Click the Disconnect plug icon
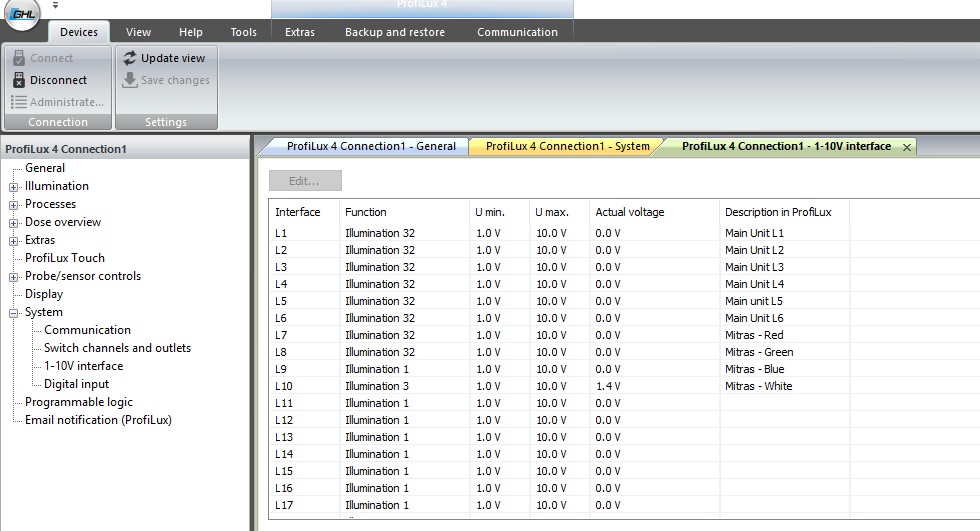This screenshot has height=531, width=980. (x=19, y=80)
